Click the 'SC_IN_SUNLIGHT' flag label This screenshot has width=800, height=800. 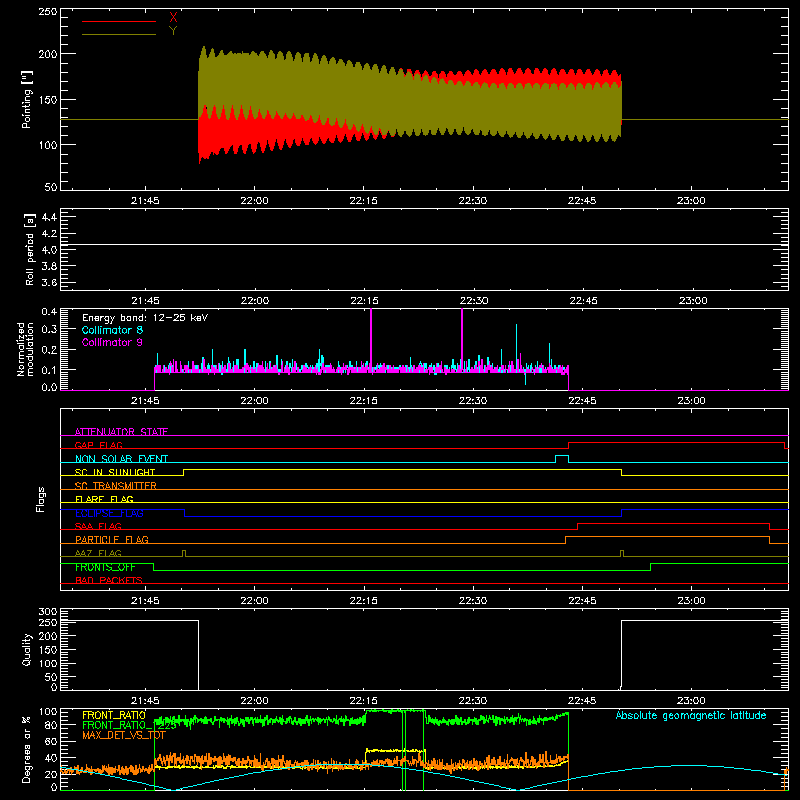[115, 472]
